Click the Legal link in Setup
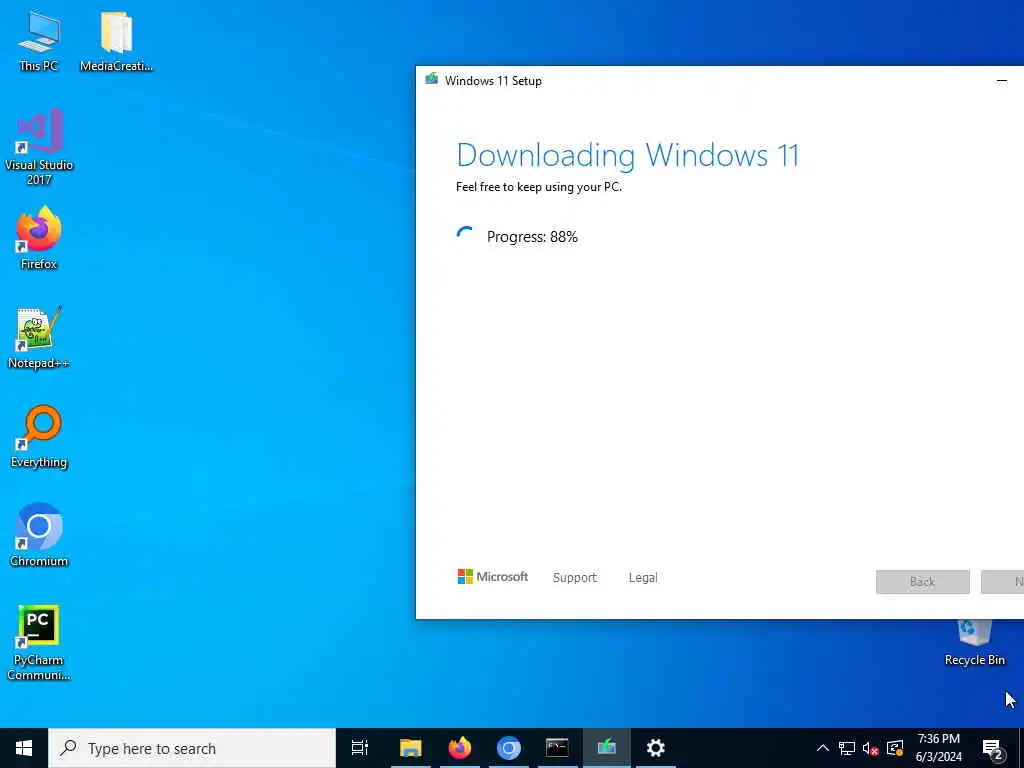 tap(643, 577)
